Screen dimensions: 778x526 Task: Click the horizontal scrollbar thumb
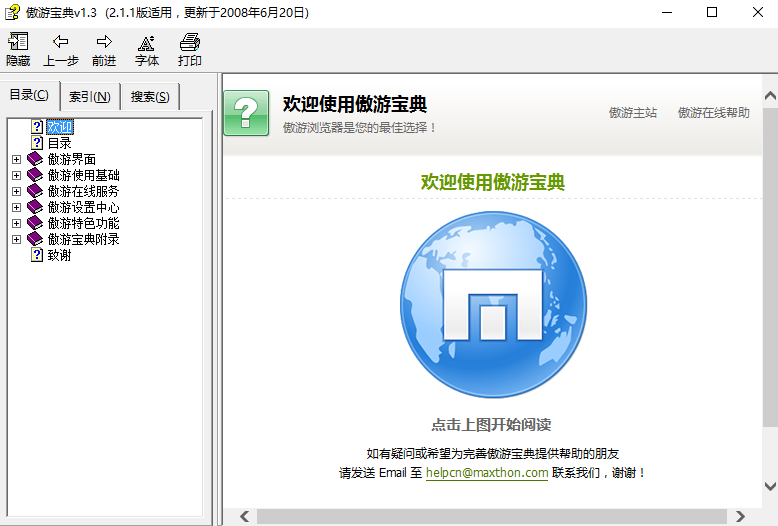(x=492, y=517)
